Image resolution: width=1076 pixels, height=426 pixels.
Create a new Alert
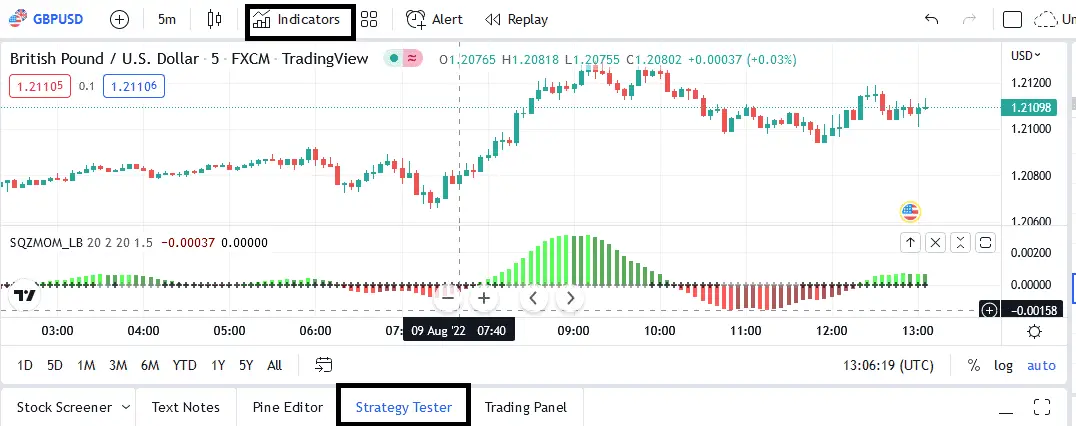pyautogui.click(x=434, y=19)
